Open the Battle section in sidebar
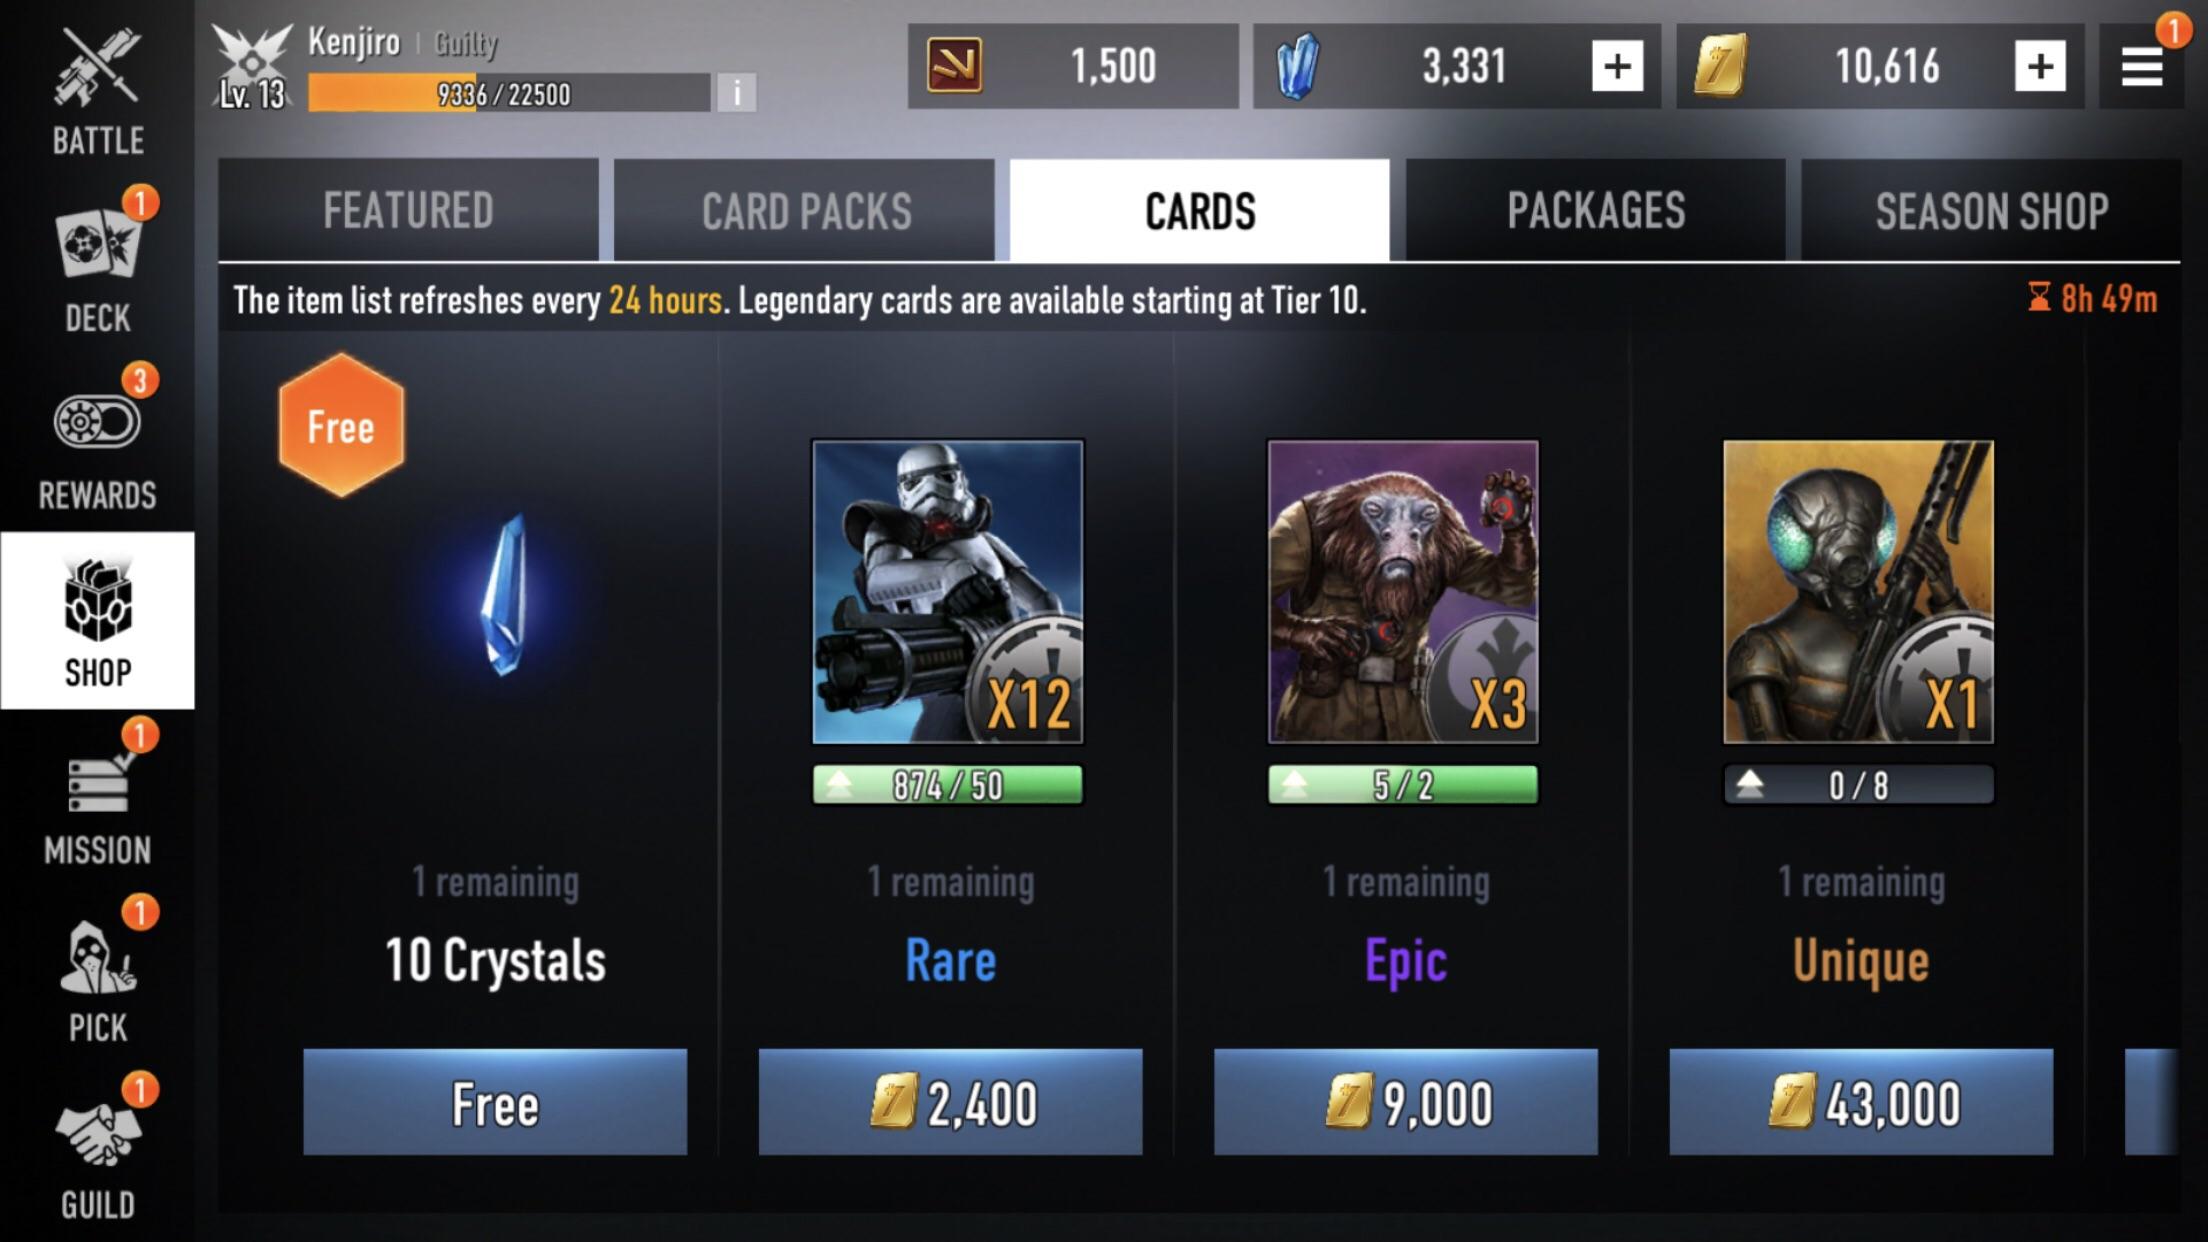This screenshot has width=2208, height=1242. click(x=97, y=90)
